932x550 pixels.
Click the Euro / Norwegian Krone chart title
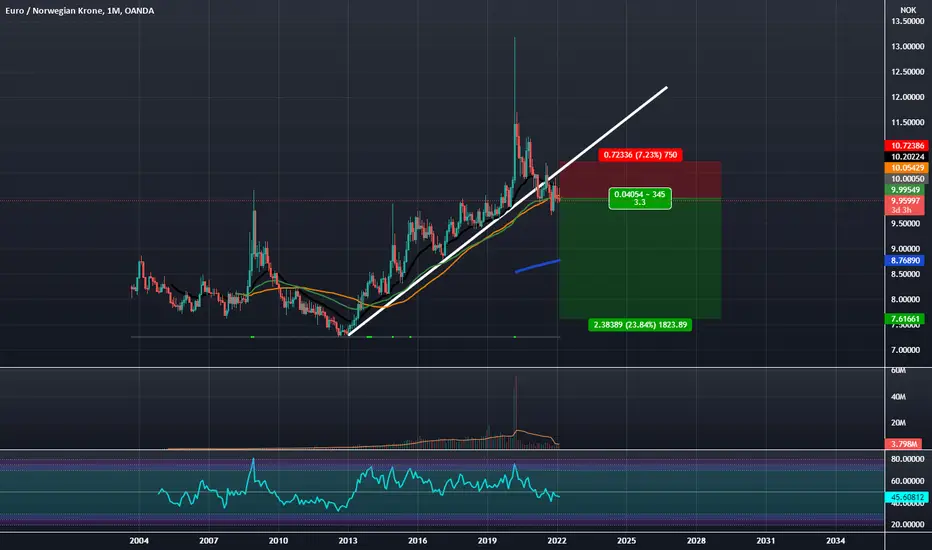click(x=80, y=11)
